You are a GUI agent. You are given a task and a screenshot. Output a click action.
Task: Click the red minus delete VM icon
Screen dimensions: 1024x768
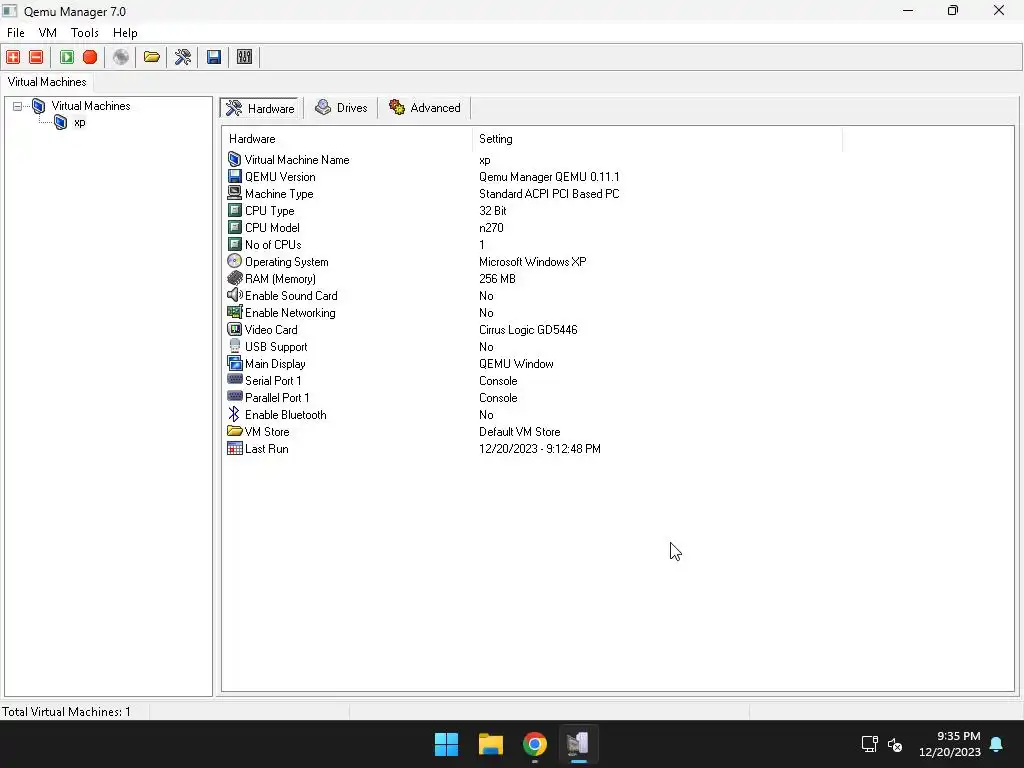point(37,57)
